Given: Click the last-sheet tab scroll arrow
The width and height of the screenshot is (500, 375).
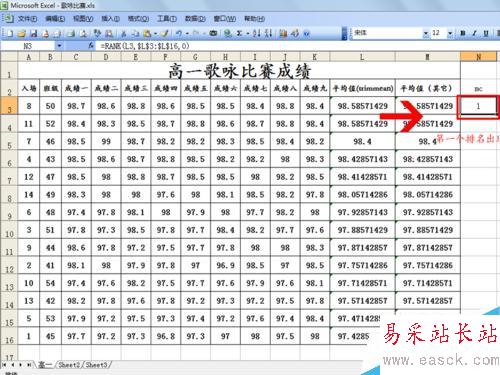Looking at the screenshot, I should 29,365.
